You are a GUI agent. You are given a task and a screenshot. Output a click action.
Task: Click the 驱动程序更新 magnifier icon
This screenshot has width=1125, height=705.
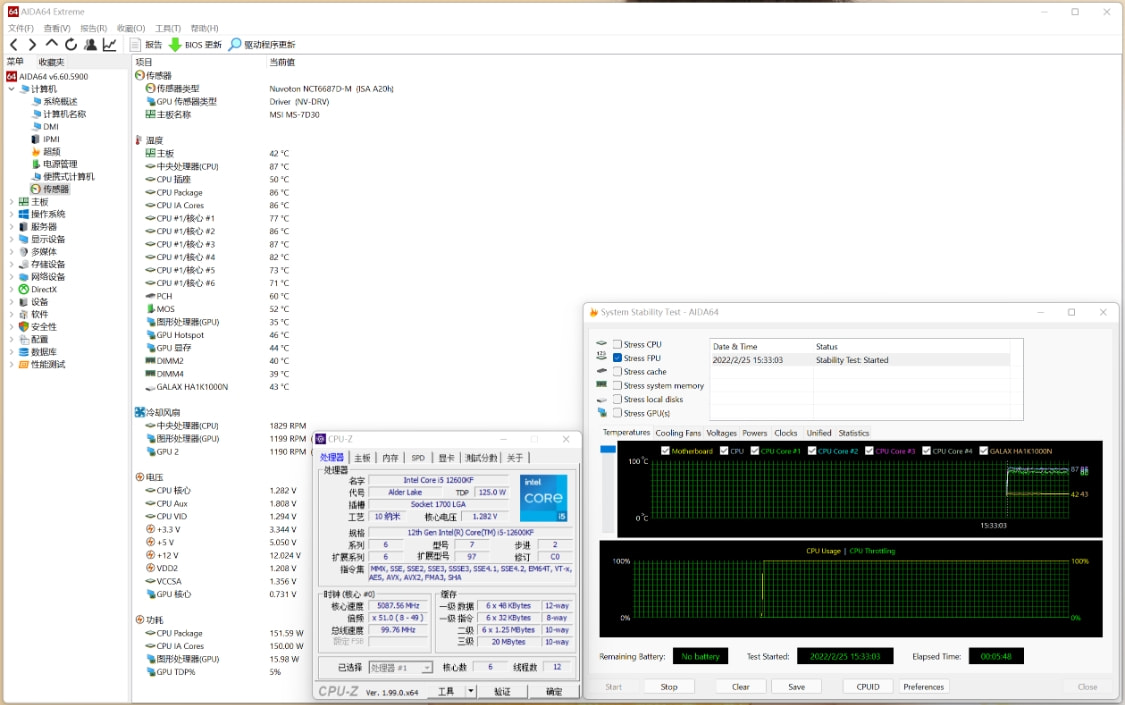[x=235, y=45]
